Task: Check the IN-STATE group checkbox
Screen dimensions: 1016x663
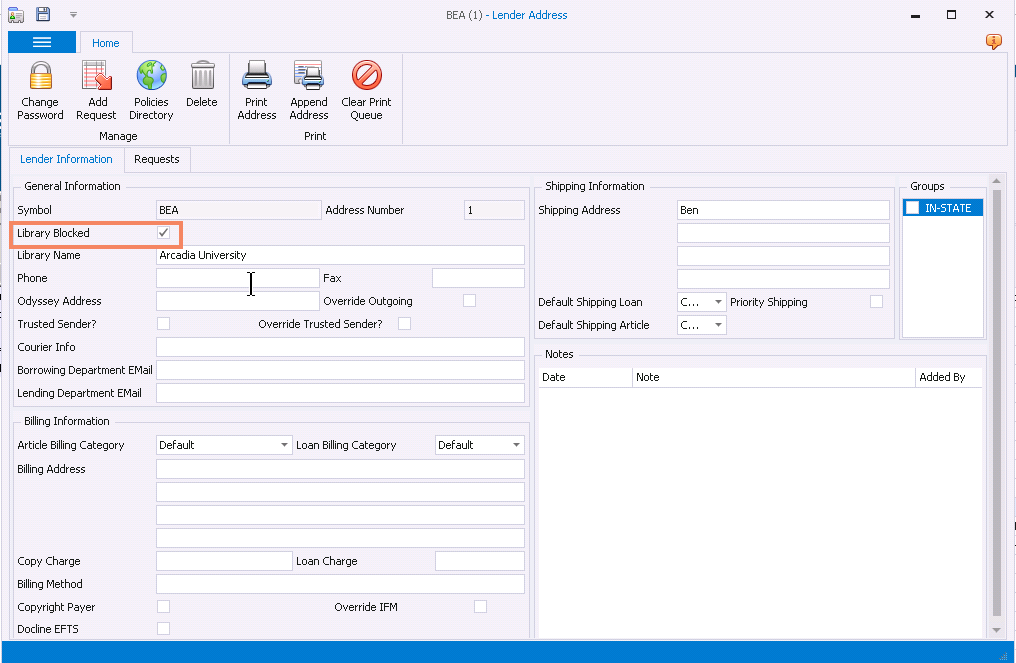Action: 913,208
